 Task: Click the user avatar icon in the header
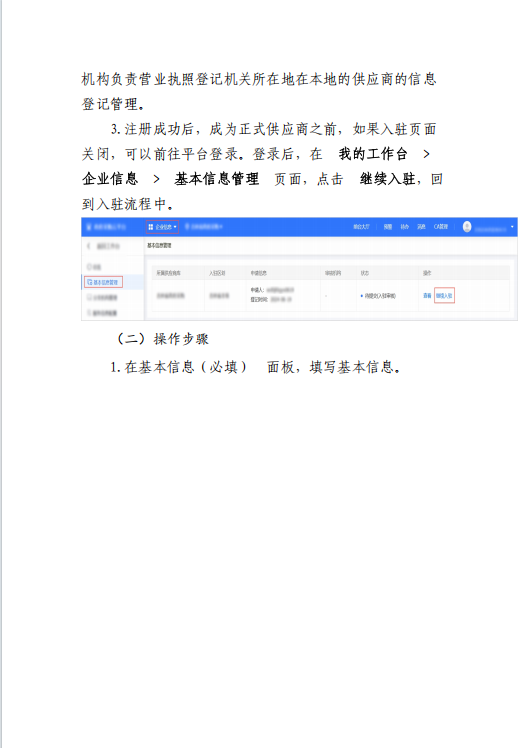click(x=467, y=227)
